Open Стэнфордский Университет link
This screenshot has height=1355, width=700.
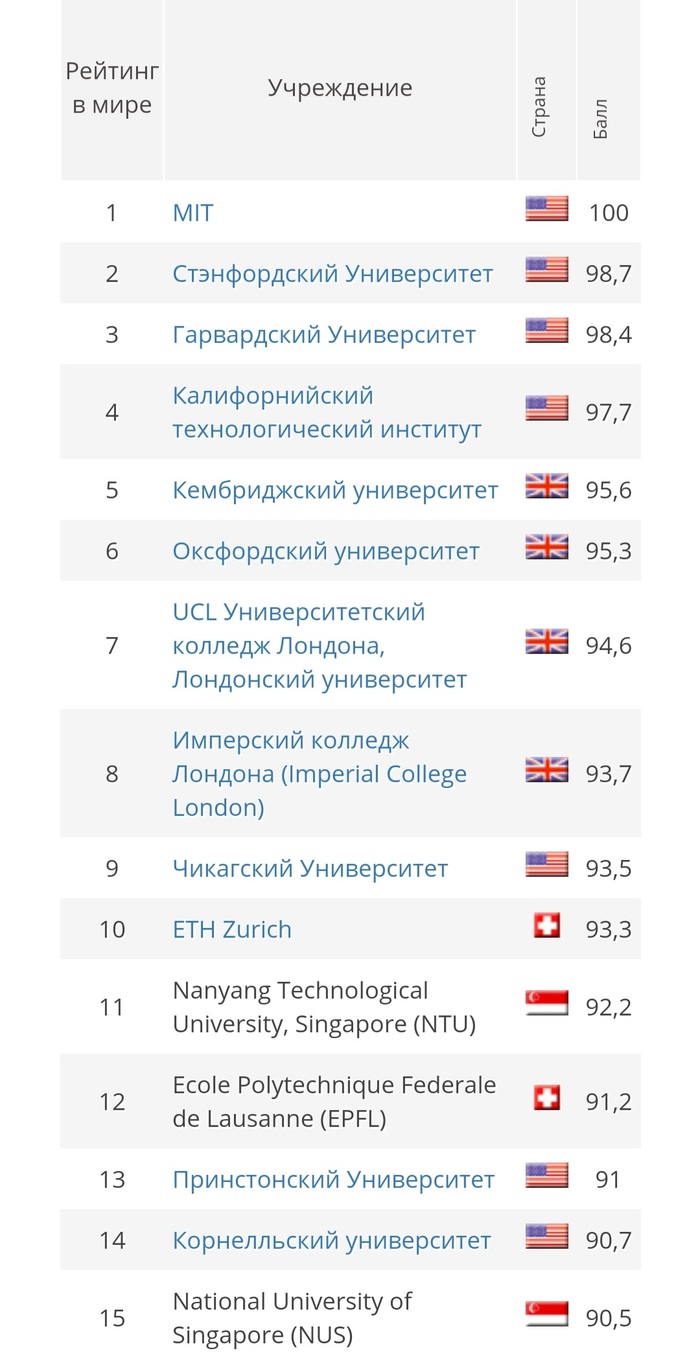(x=332, y=273)
